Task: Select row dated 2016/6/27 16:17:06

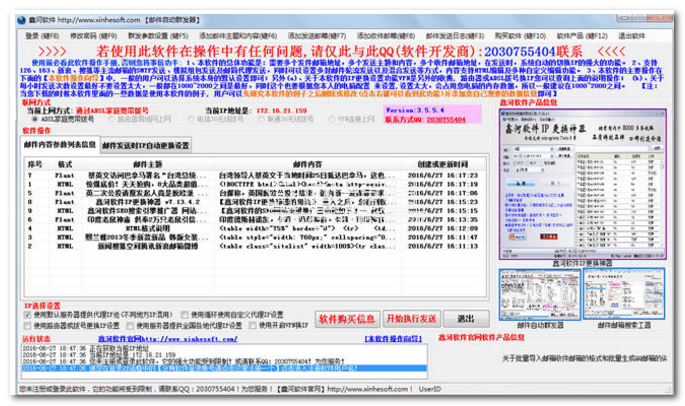Action: pos(256,193)
